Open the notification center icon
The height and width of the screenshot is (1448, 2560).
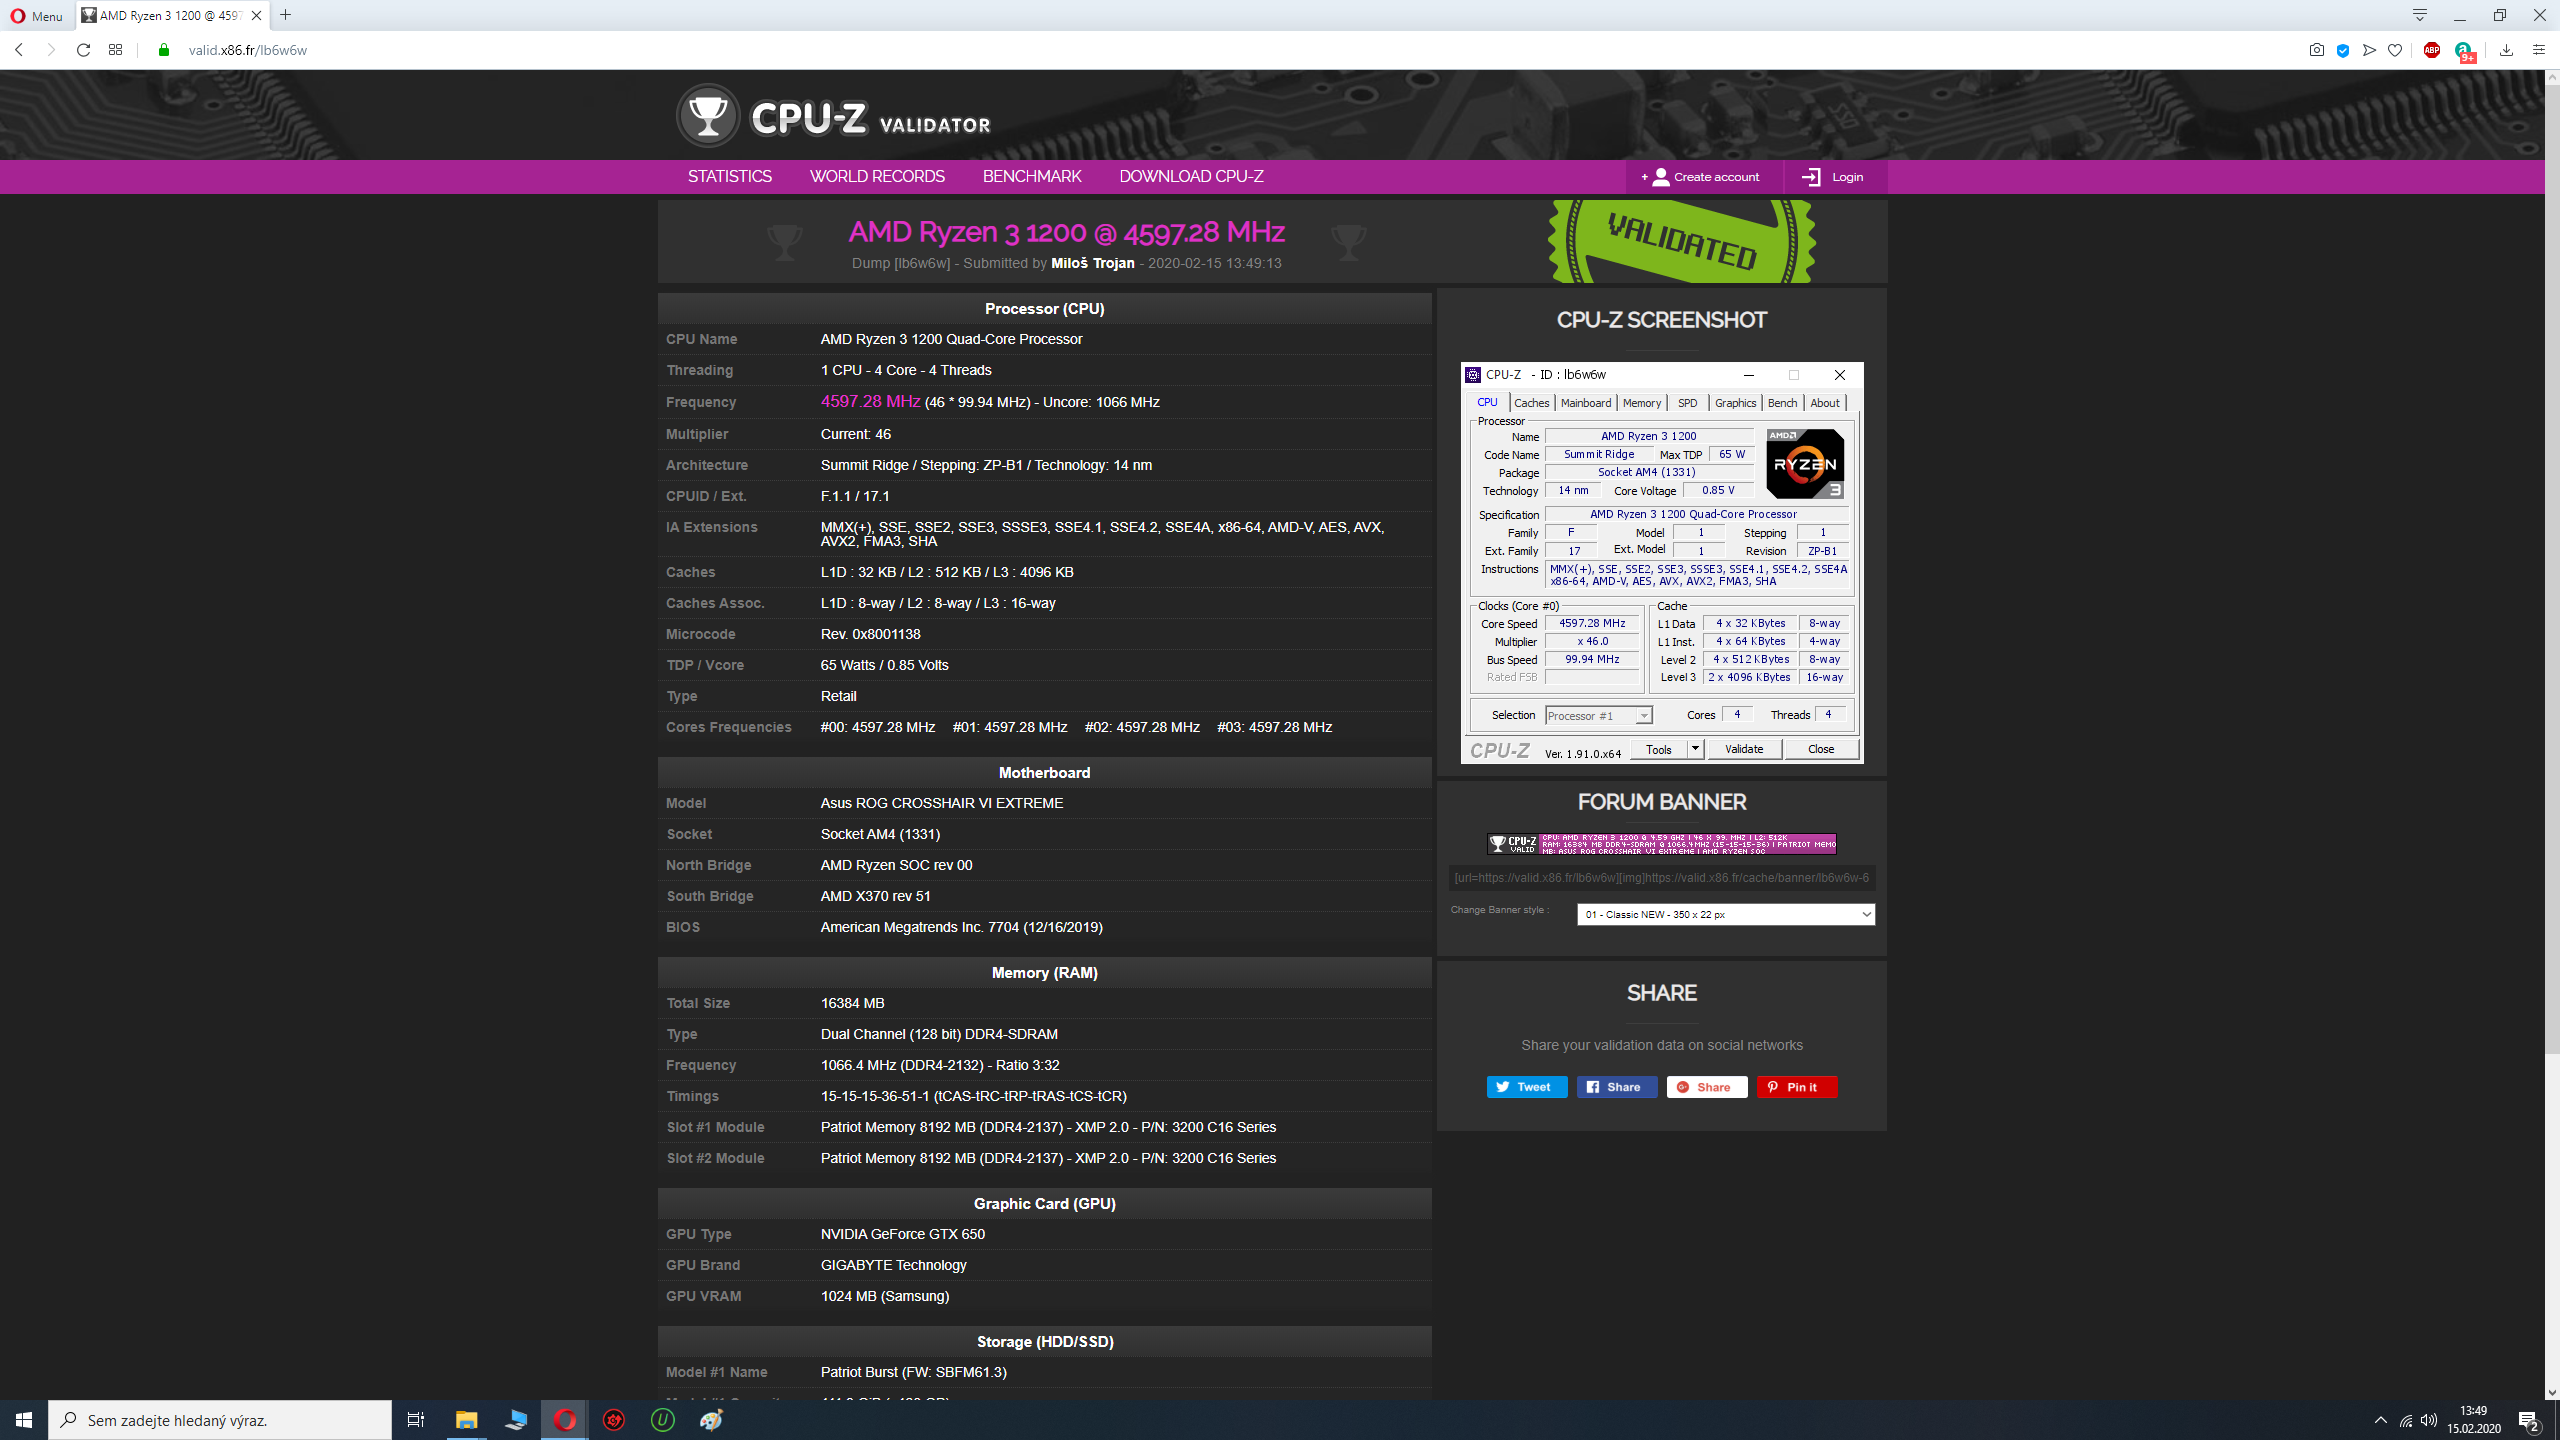2530,1420
